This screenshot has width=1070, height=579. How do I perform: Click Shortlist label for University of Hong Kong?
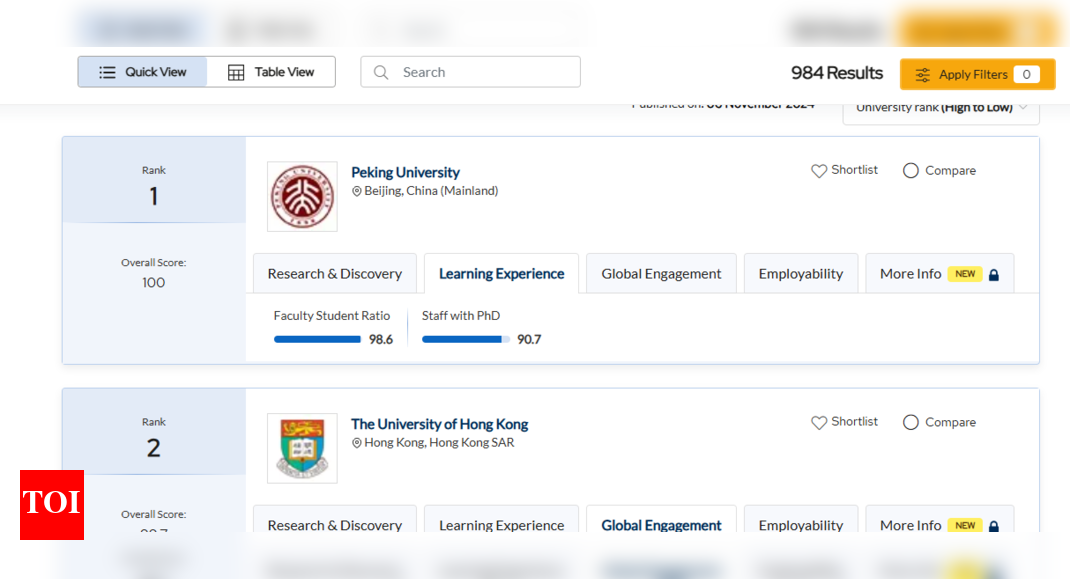[x=854, y=422]
